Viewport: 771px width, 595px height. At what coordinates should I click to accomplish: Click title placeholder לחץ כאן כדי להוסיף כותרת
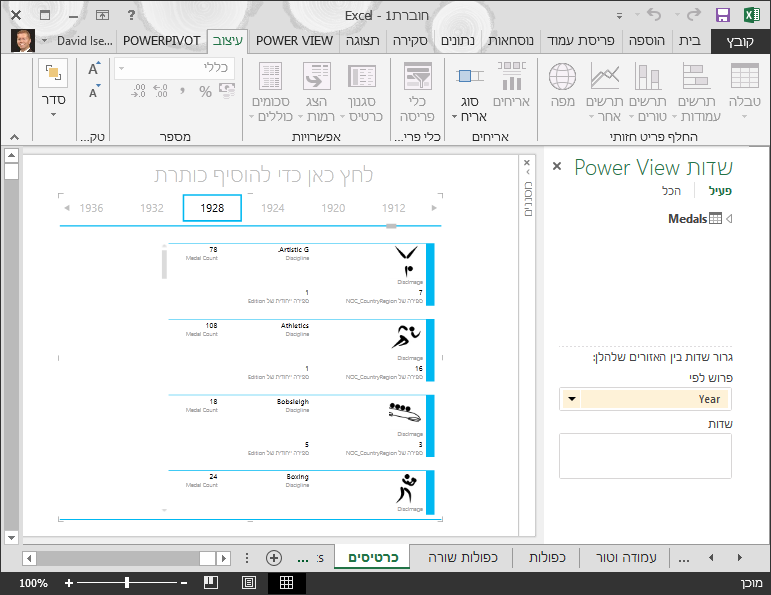[x=264, y=175]
